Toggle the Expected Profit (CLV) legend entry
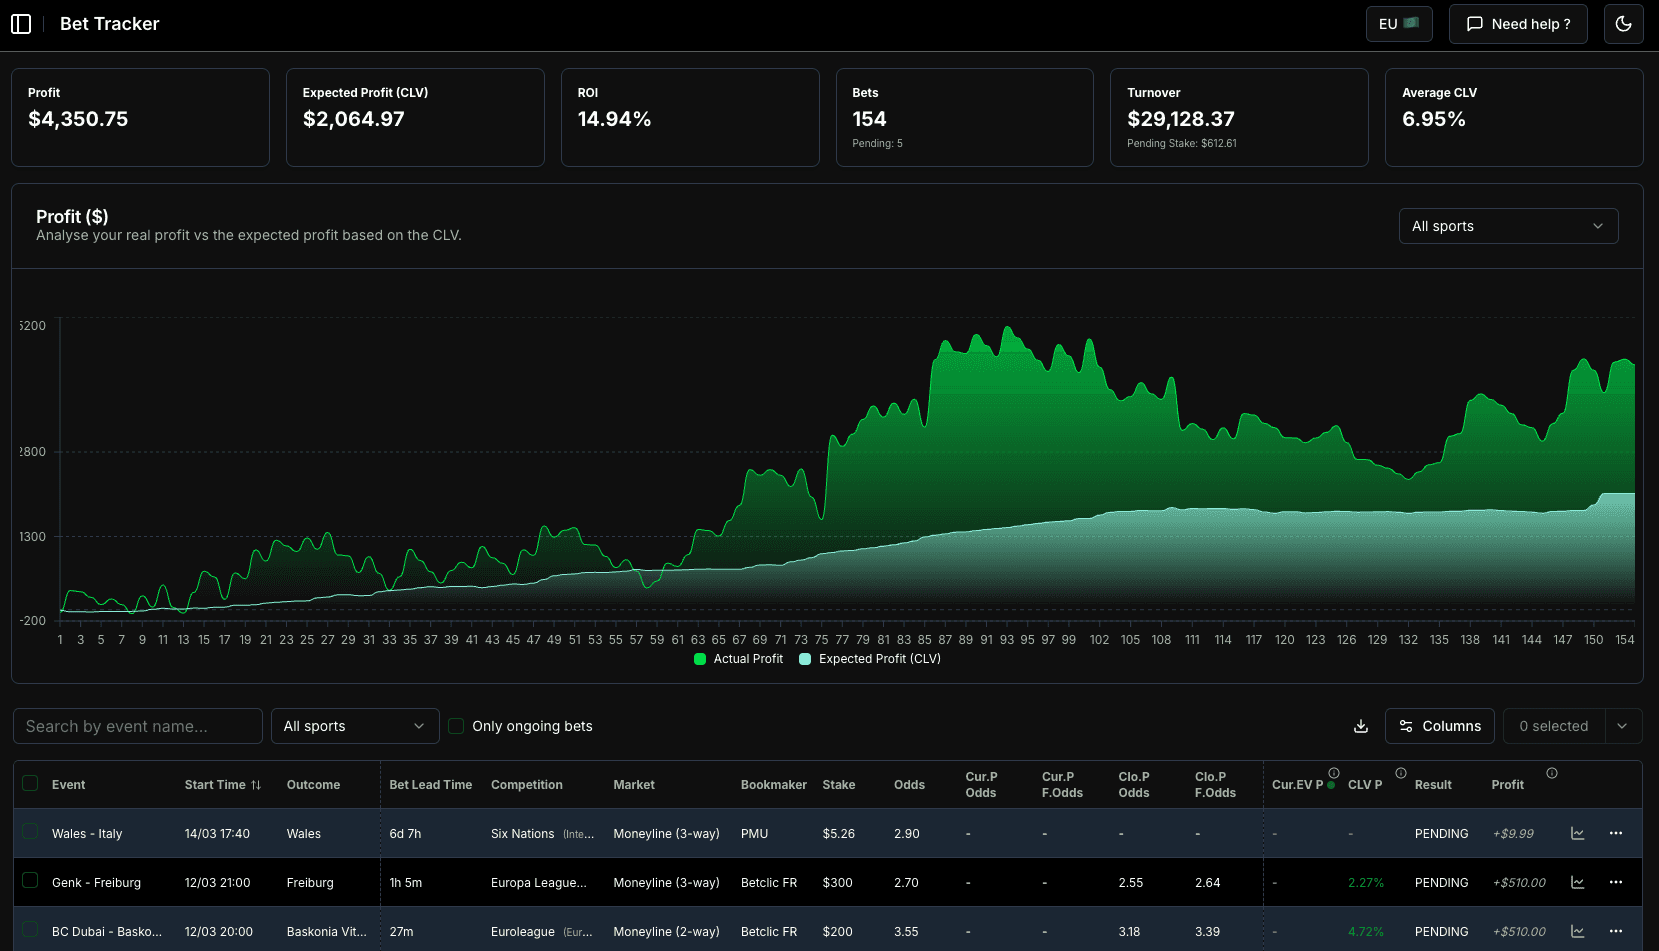 869,659
